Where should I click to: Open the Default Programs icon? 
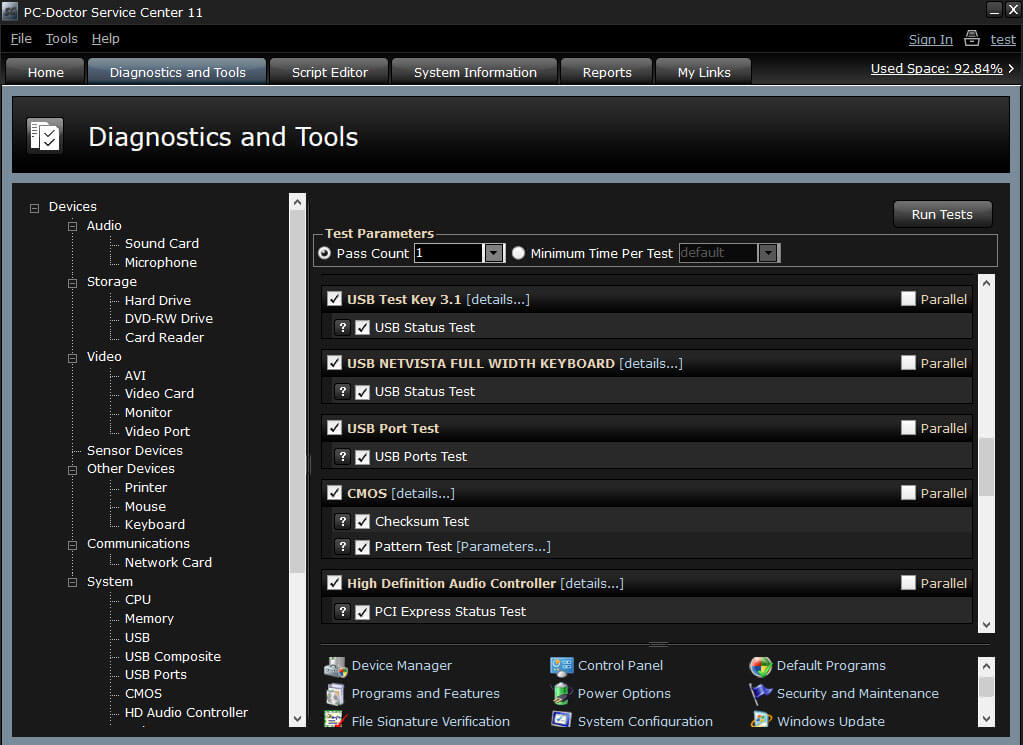pos(761,666)
